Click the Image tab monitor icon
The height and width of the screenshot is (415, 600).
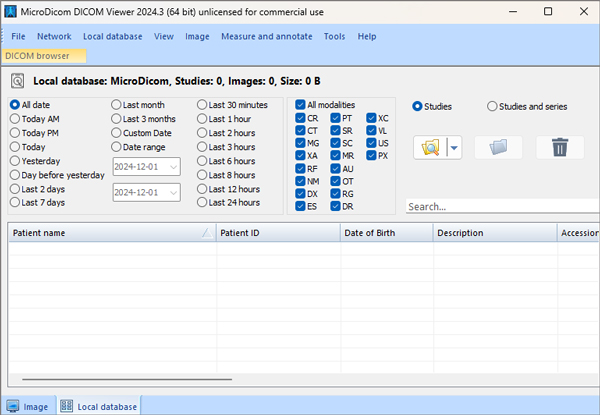(x=13, y=406)
